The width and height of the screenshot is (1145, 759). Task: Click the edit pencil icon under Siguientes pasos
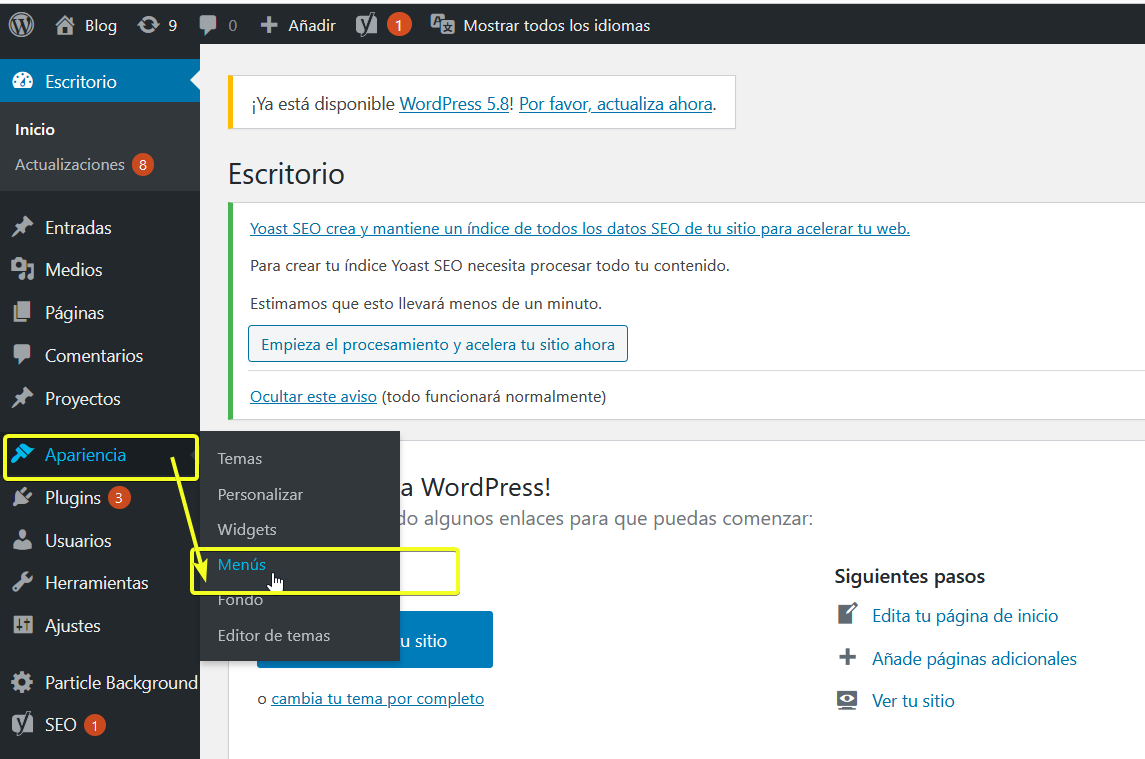click(x=847, y=614)
